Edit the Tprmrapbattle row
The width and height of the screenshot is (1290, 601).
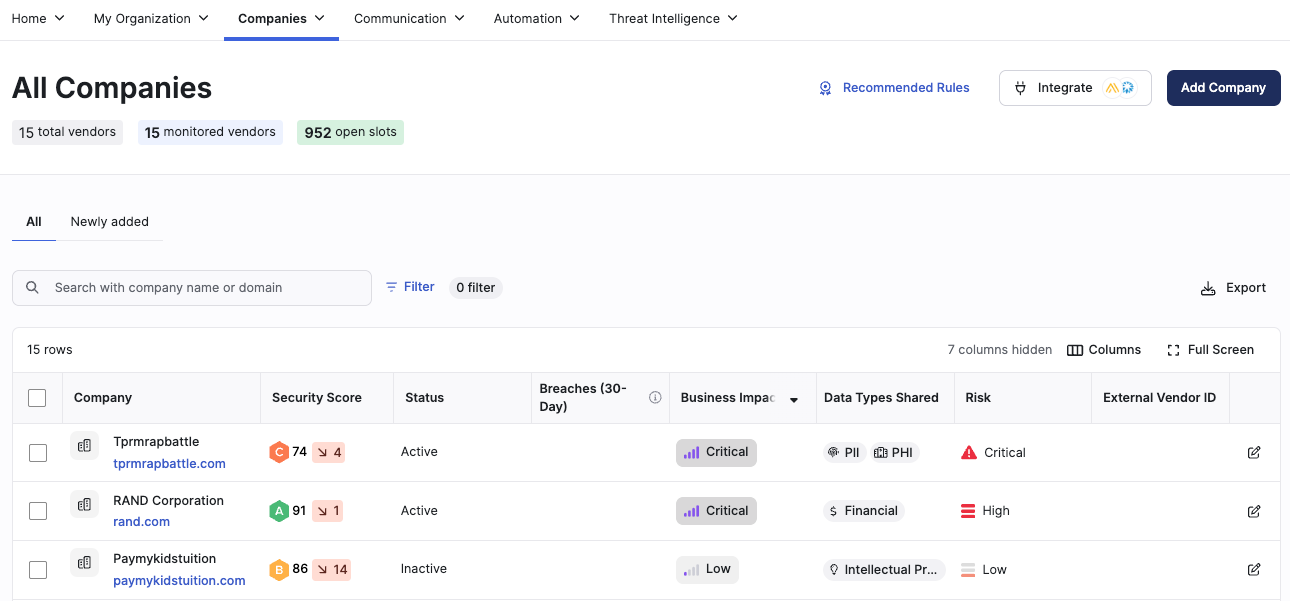click(x=1254, y=453)
